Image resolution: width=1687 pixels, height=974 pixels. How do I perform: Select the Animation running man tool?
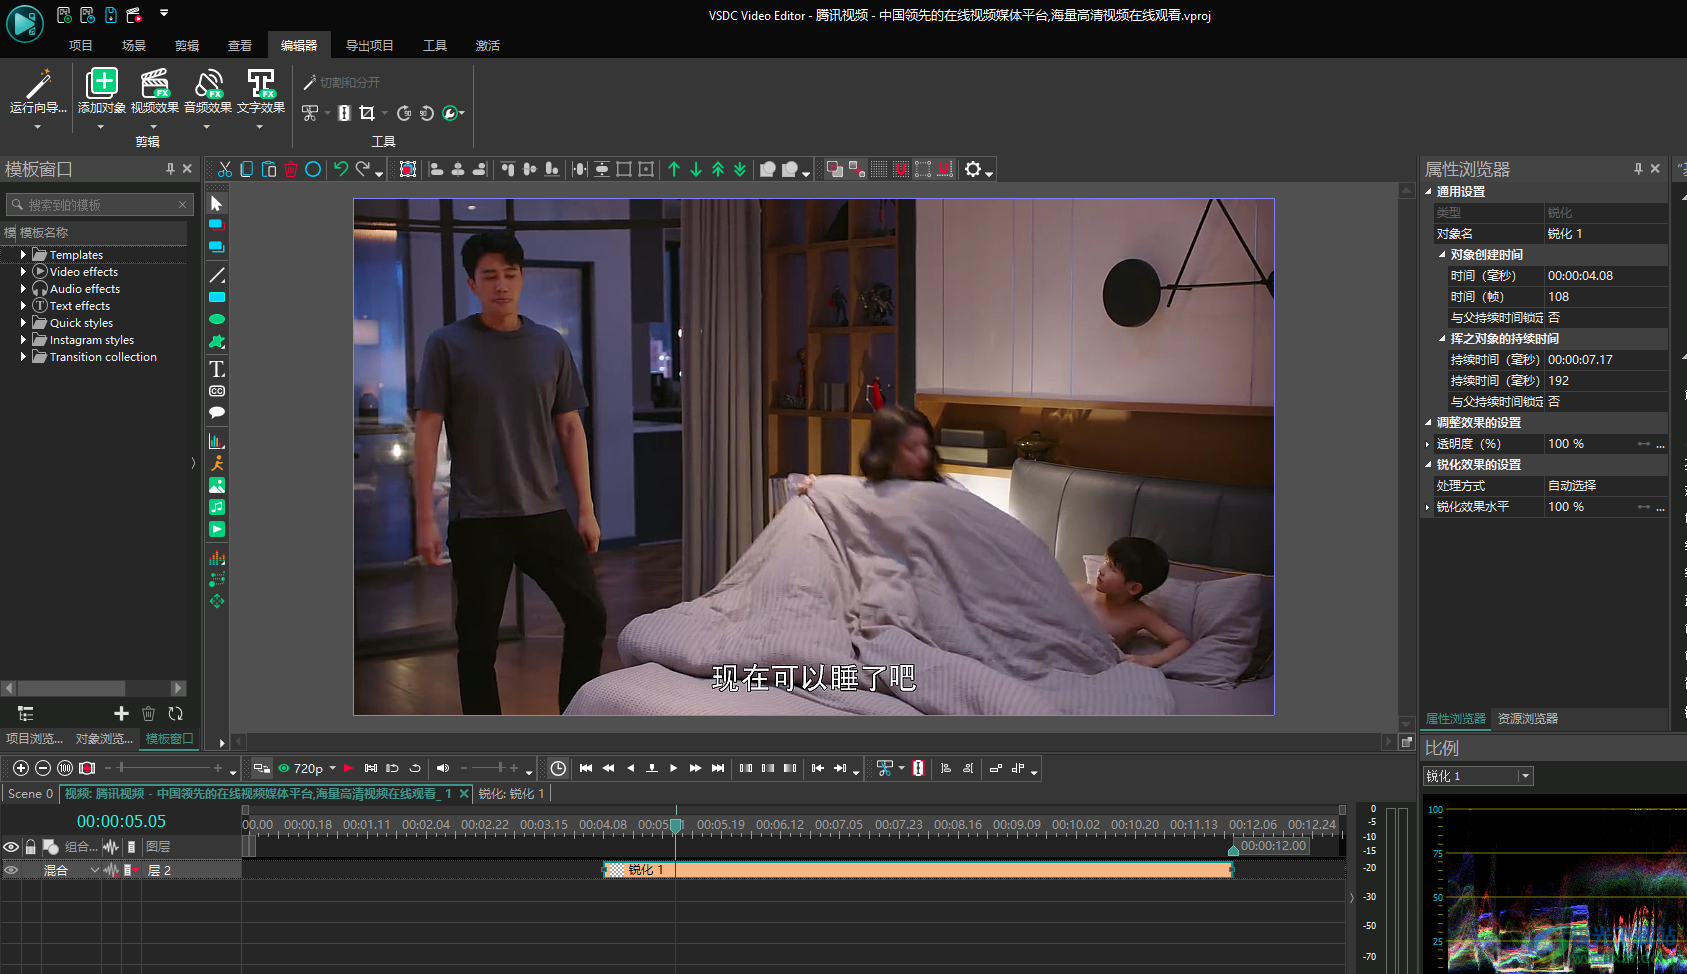click(217, 463)
